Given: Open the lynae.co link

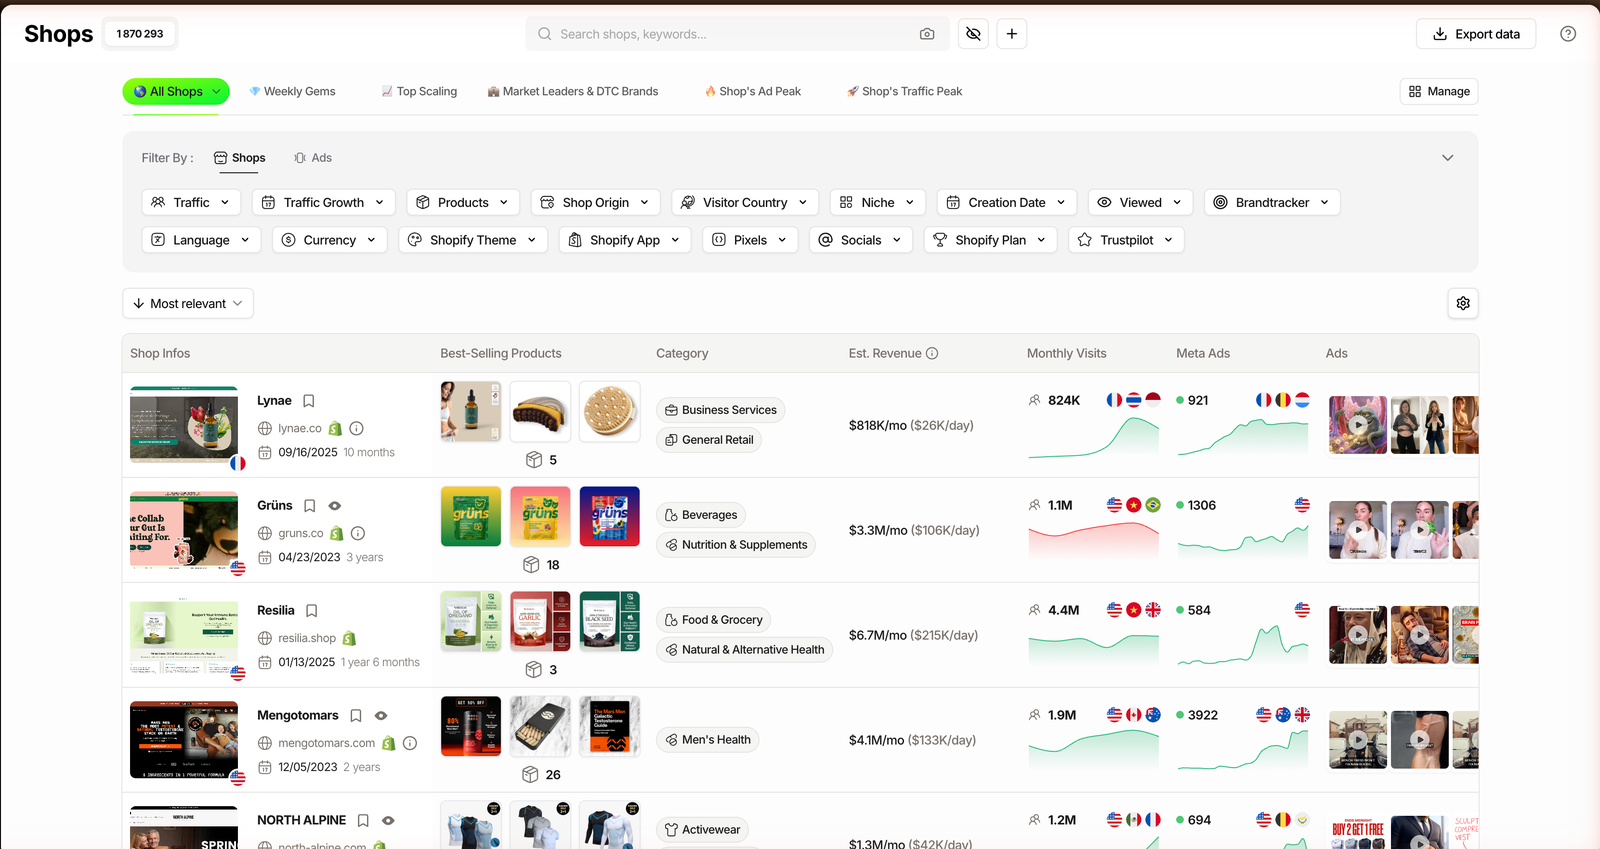Looking at the screenshot, I should (300, 428).
